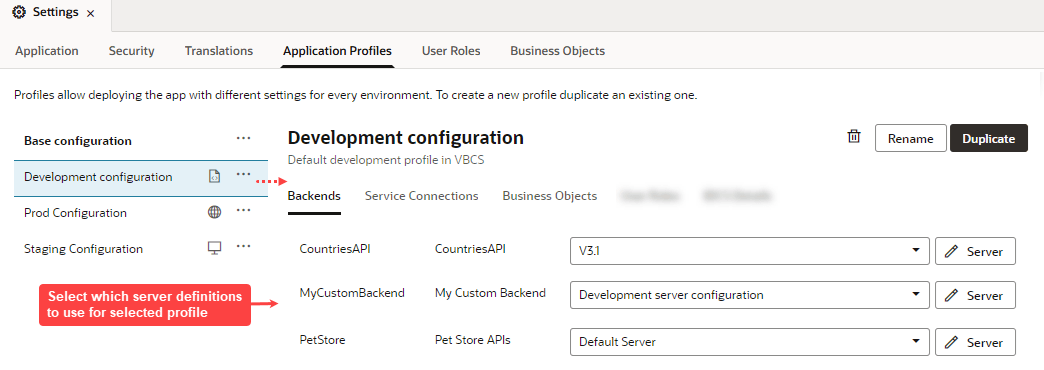Screen dimensions: 1044x370
Task: Delete the profile with the trash icon
Action: pyautogui.click(x=854, y=137)
